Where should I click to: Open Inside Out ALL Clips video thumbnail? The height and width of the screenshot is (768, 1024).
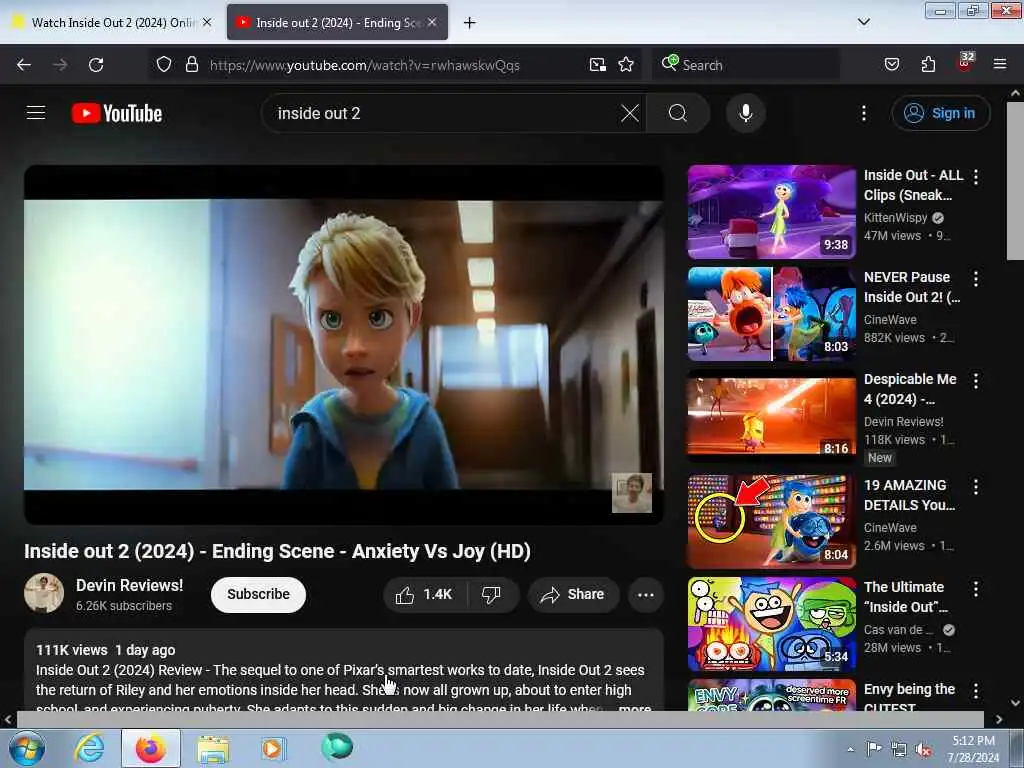(x=771, y=212)
